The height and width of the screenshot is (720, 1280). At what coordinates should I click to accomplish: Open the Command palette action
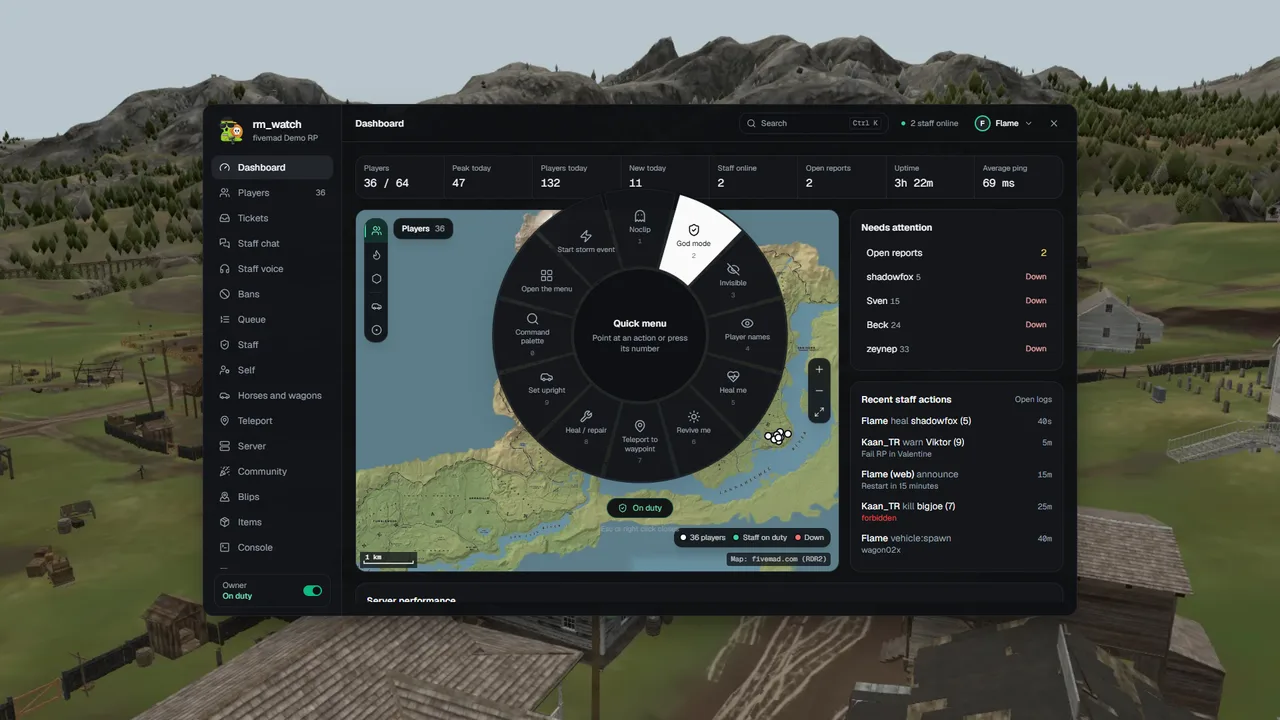click(532, 334)
